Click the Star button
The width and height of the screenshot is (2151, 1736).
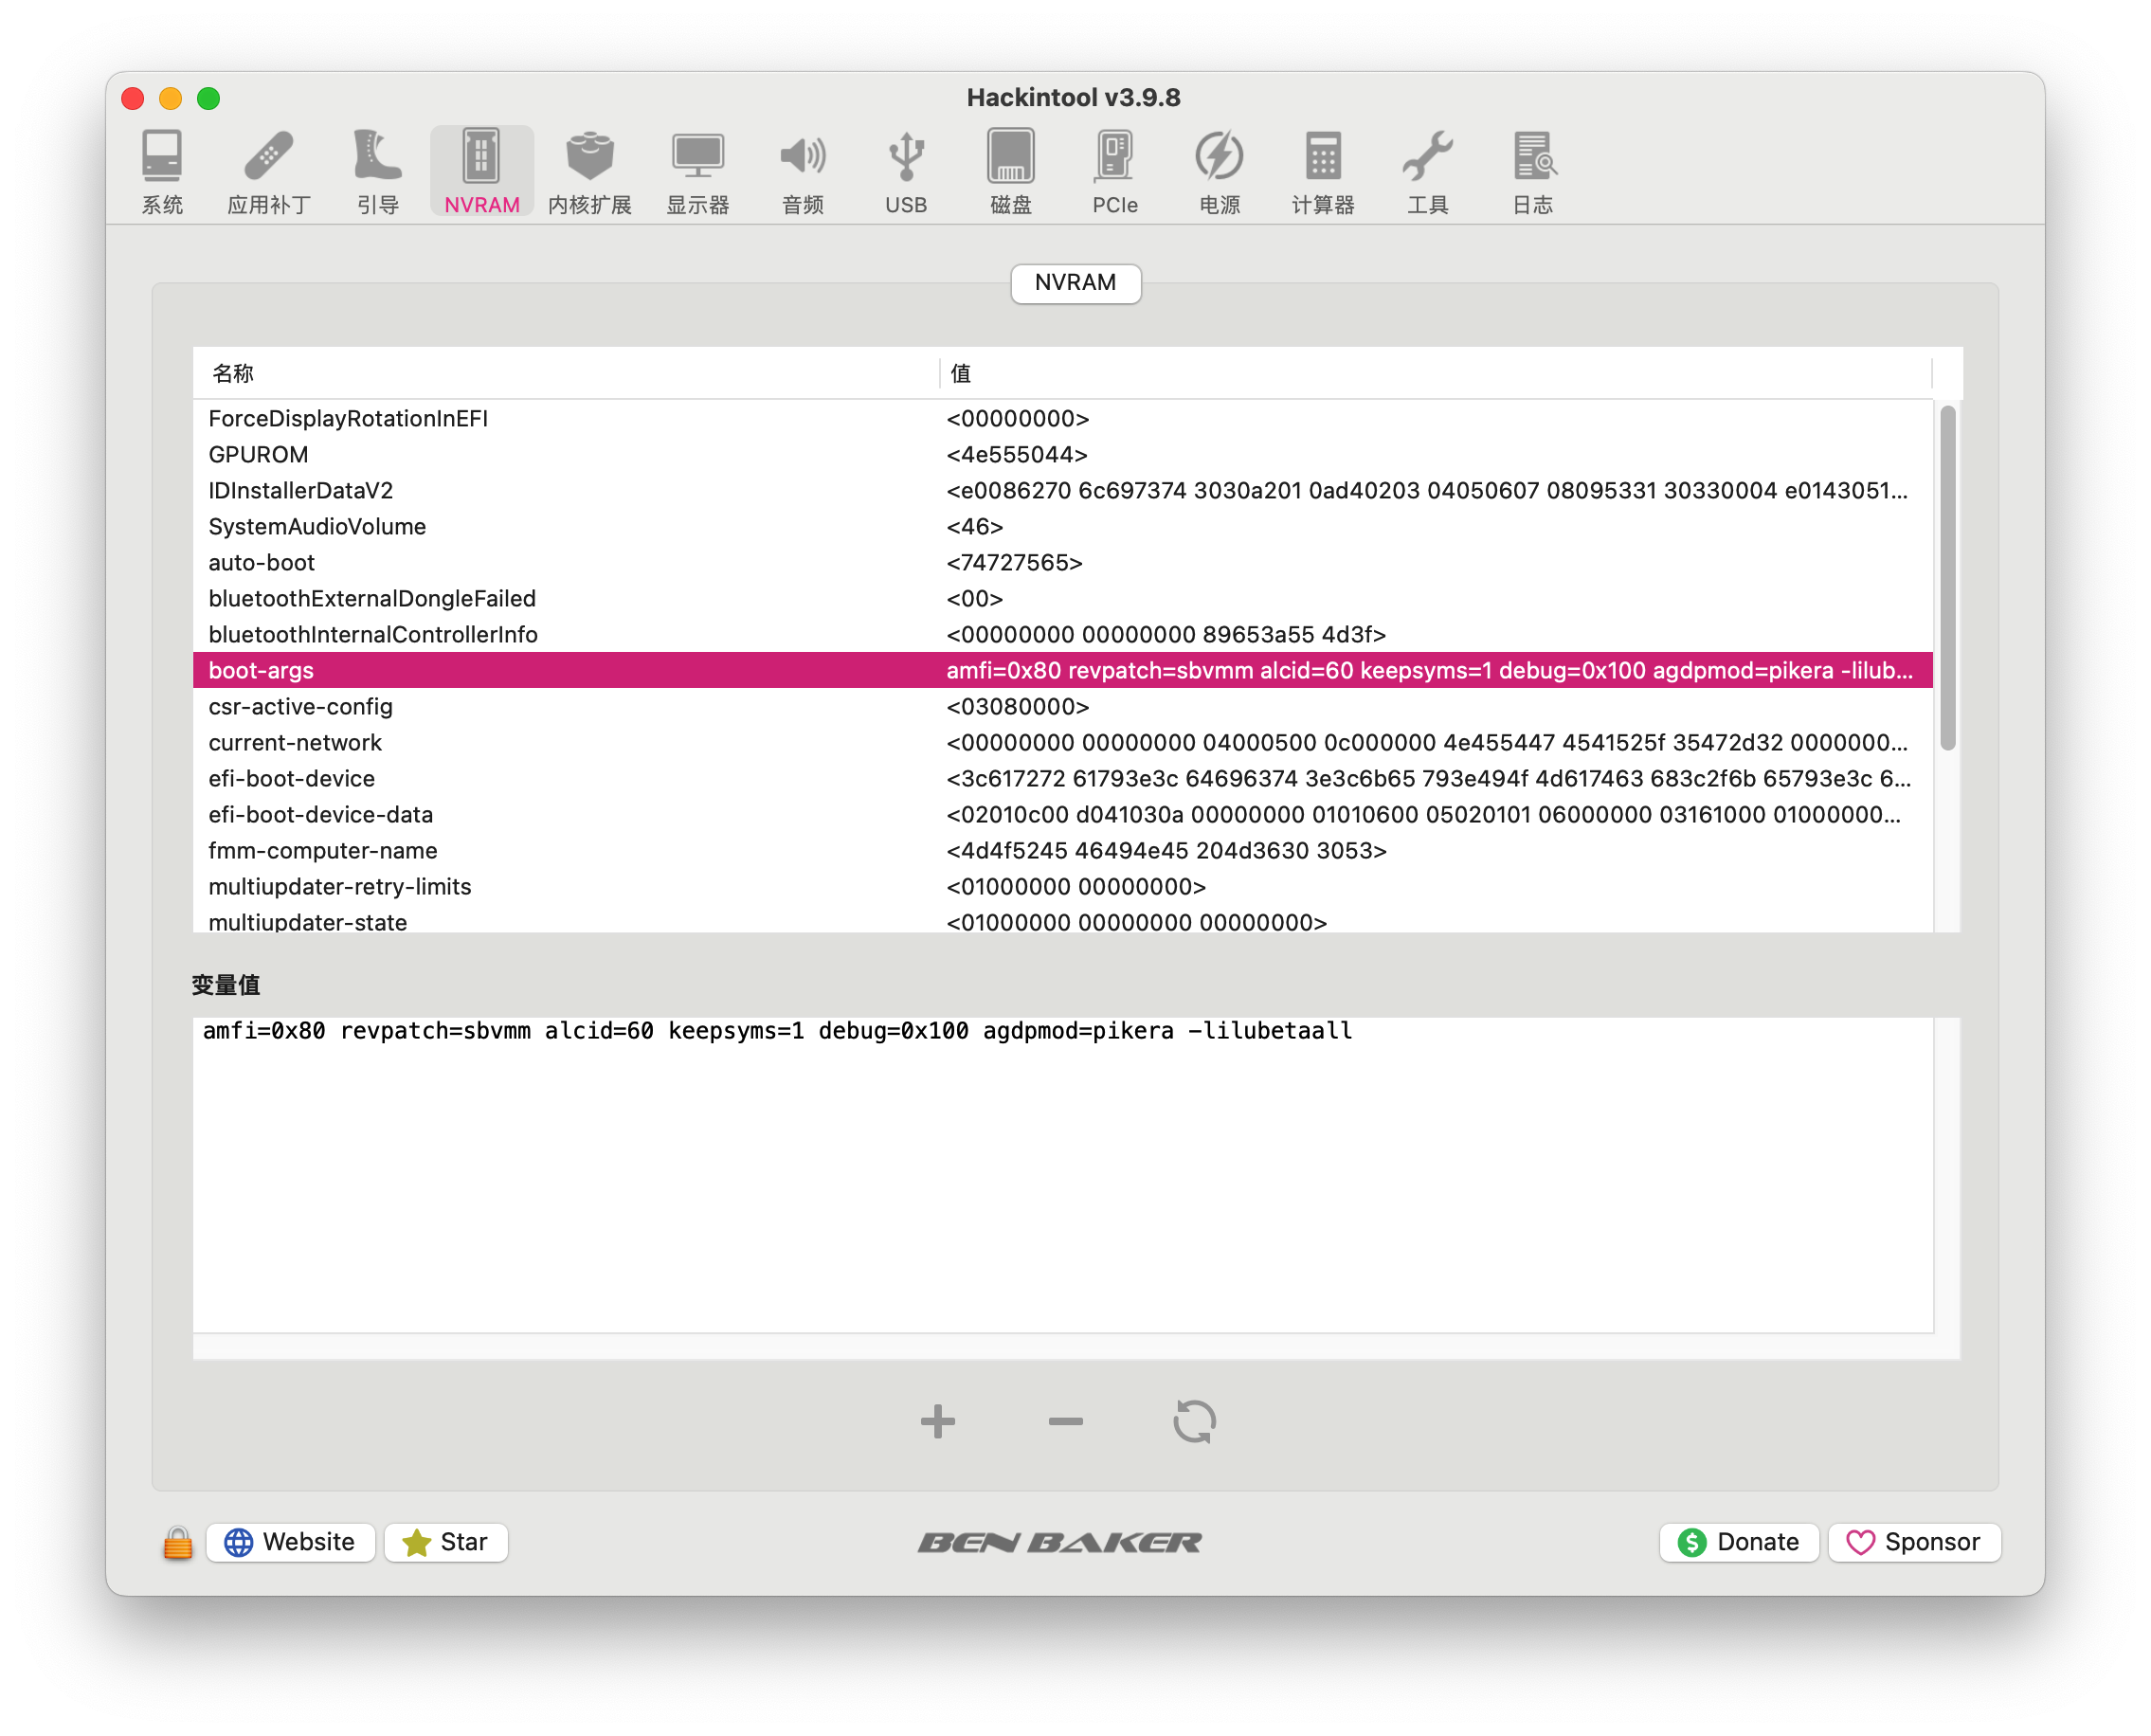point(446,1541)
